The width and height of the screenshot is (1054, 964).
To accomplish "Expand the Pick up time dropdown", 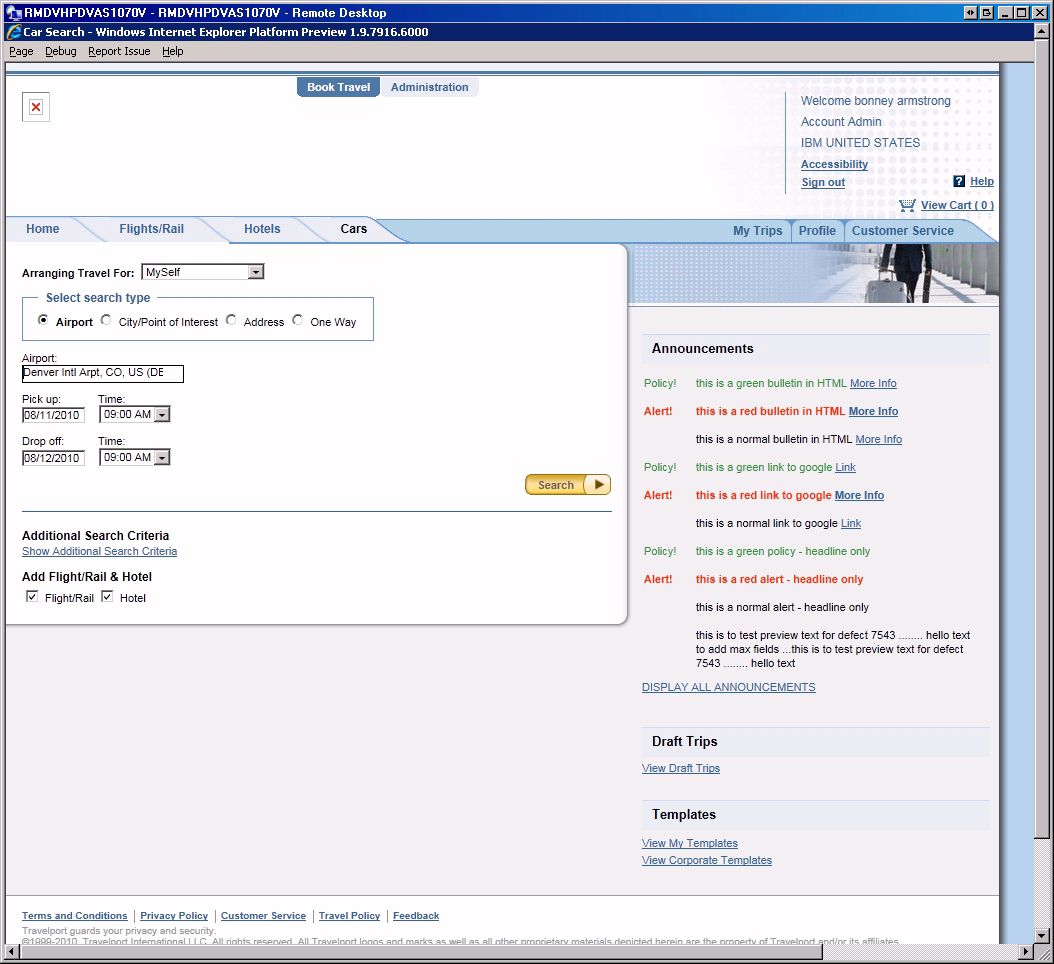I will click(162, 415).
